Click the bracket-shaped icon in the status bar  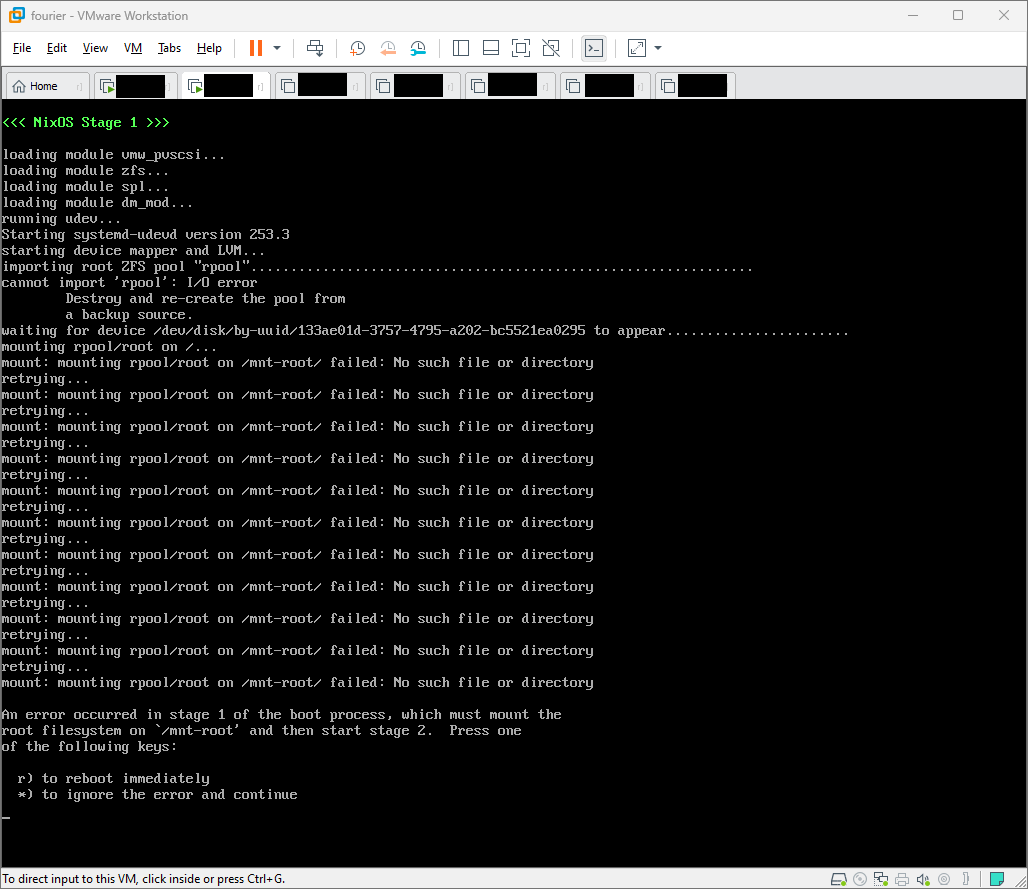965,879
